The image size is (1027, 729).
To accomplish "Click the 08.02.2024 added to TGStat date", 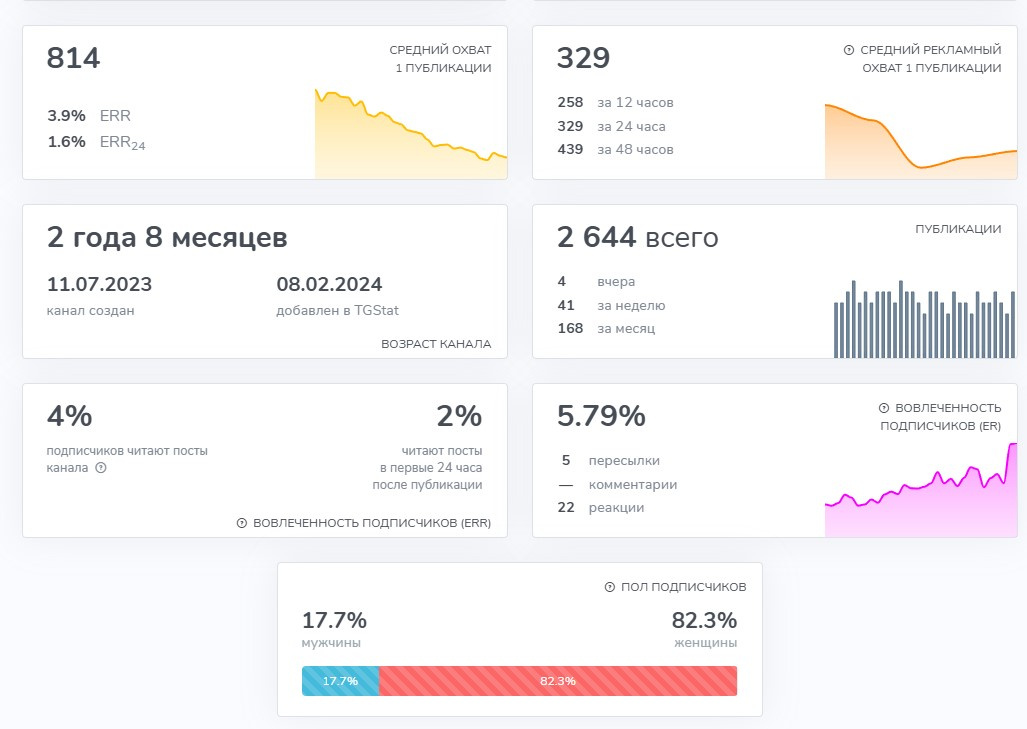I will click(x=329, y=284).
